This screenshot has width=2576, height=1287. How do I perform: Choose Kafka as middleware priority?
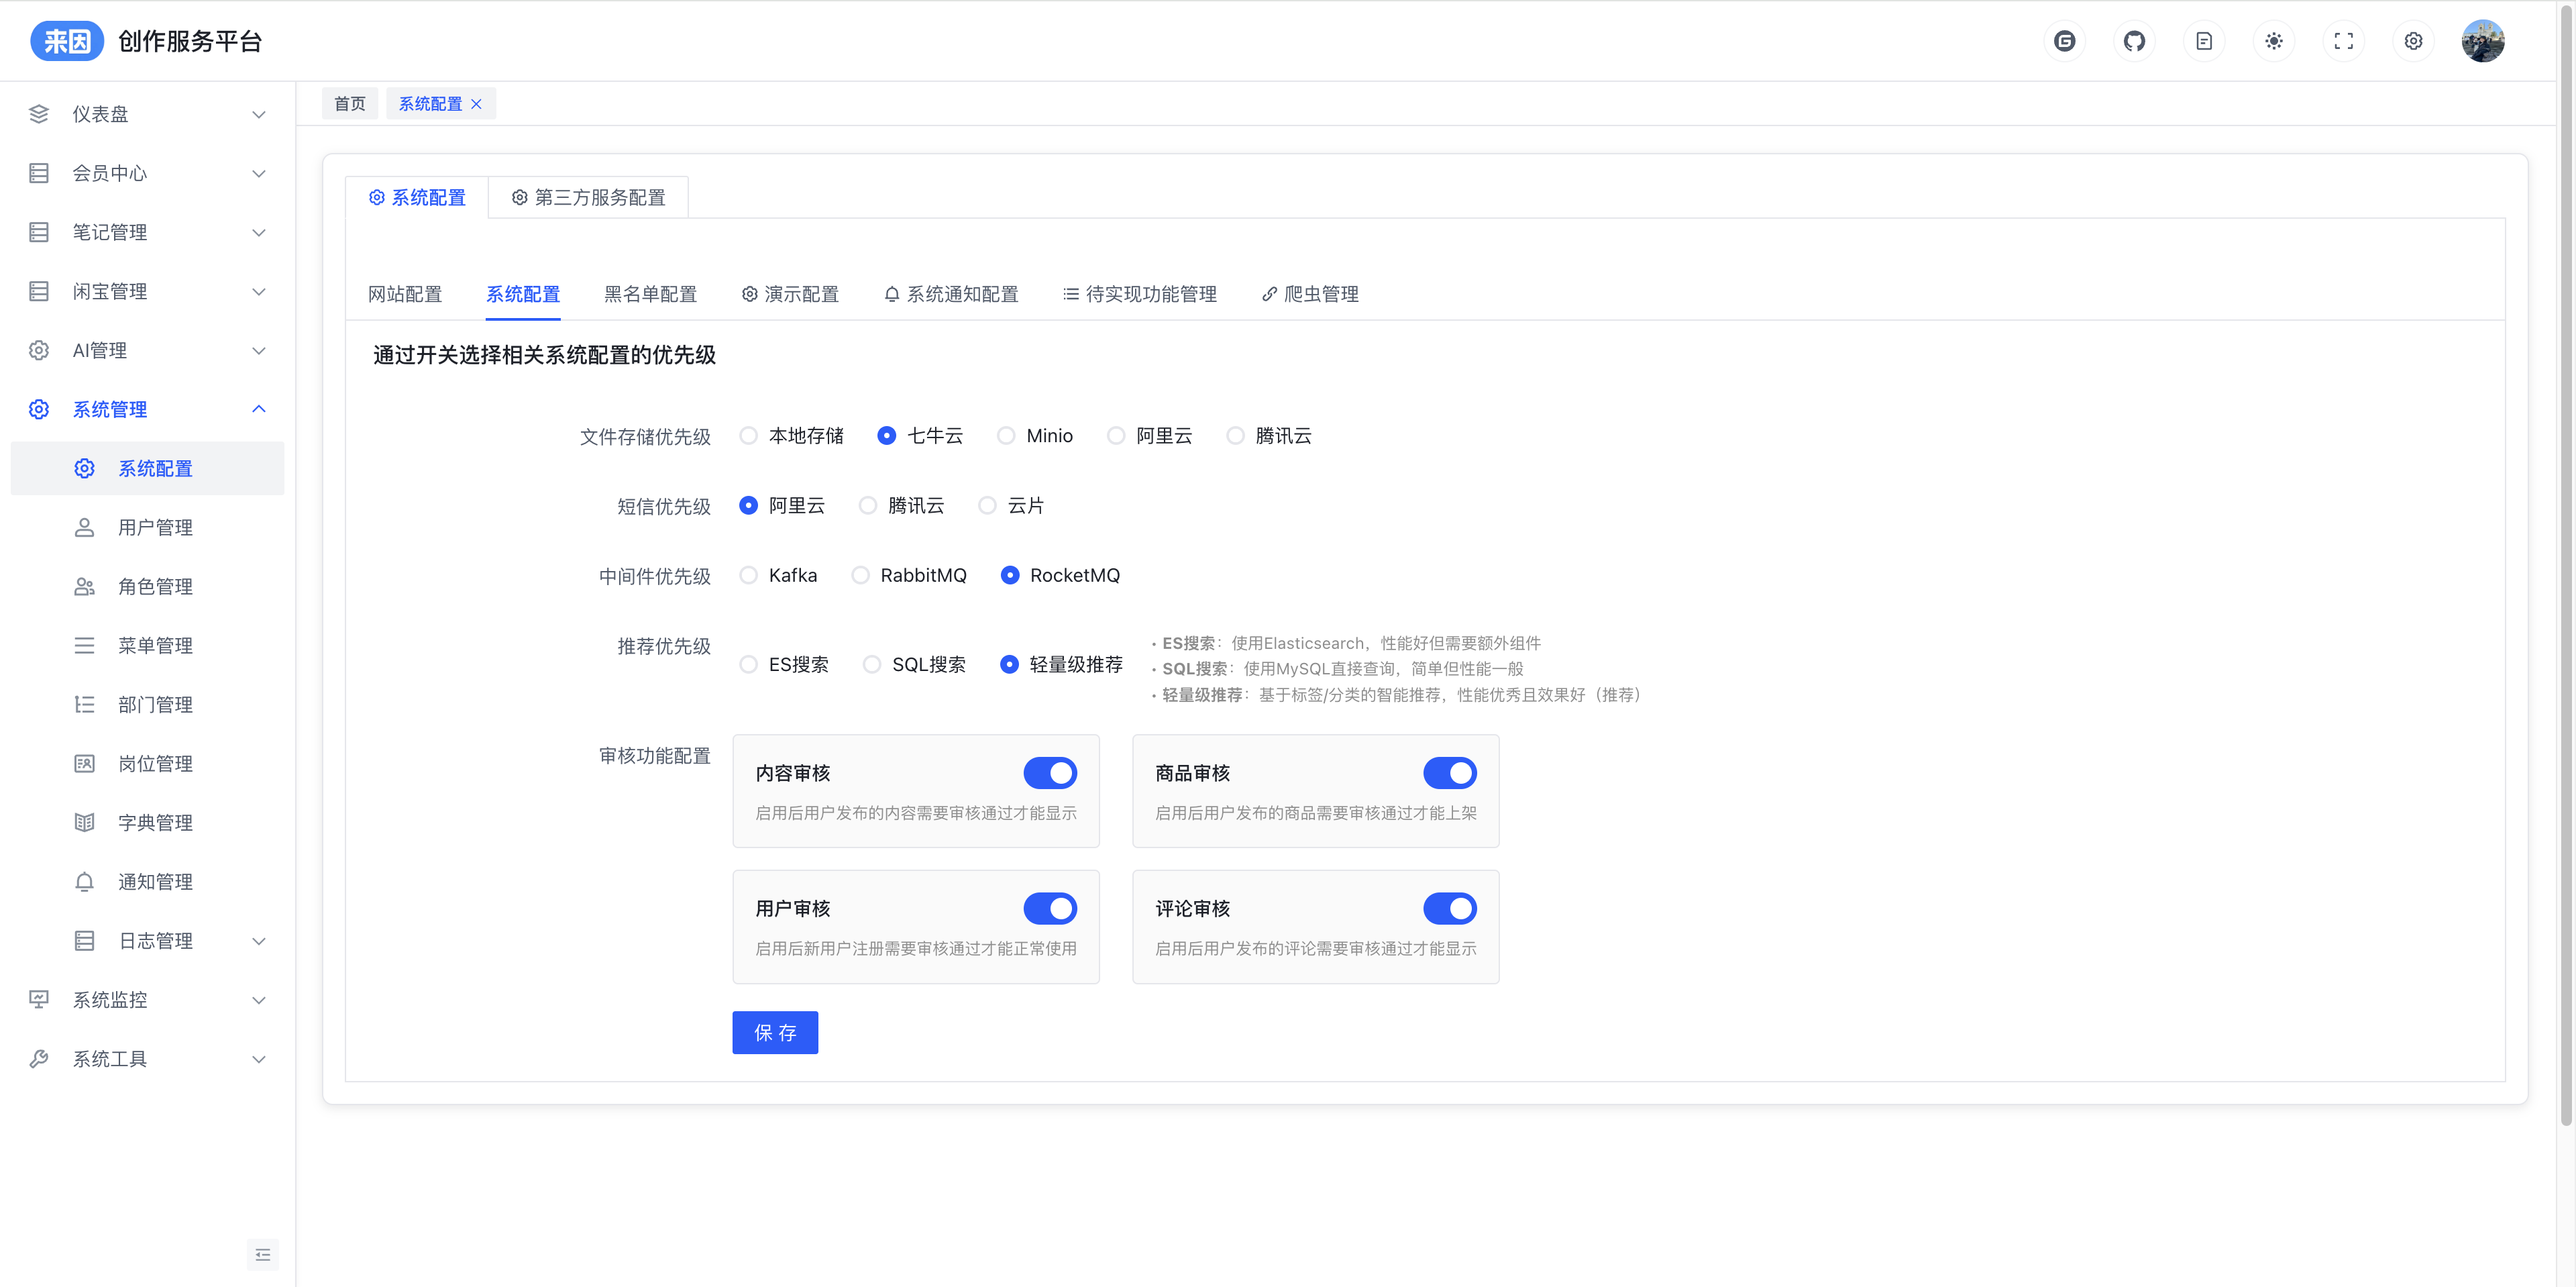(x=748, y=575)
